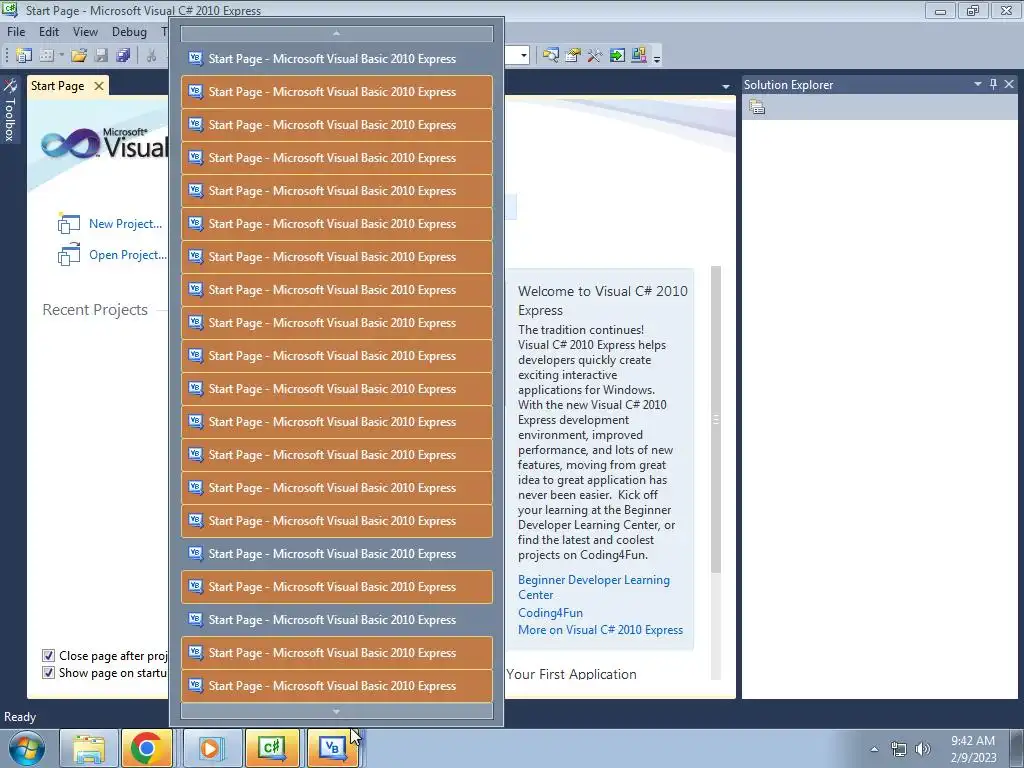
Task: Open More on Visual C# 2010 Express link
Action: 600,630
